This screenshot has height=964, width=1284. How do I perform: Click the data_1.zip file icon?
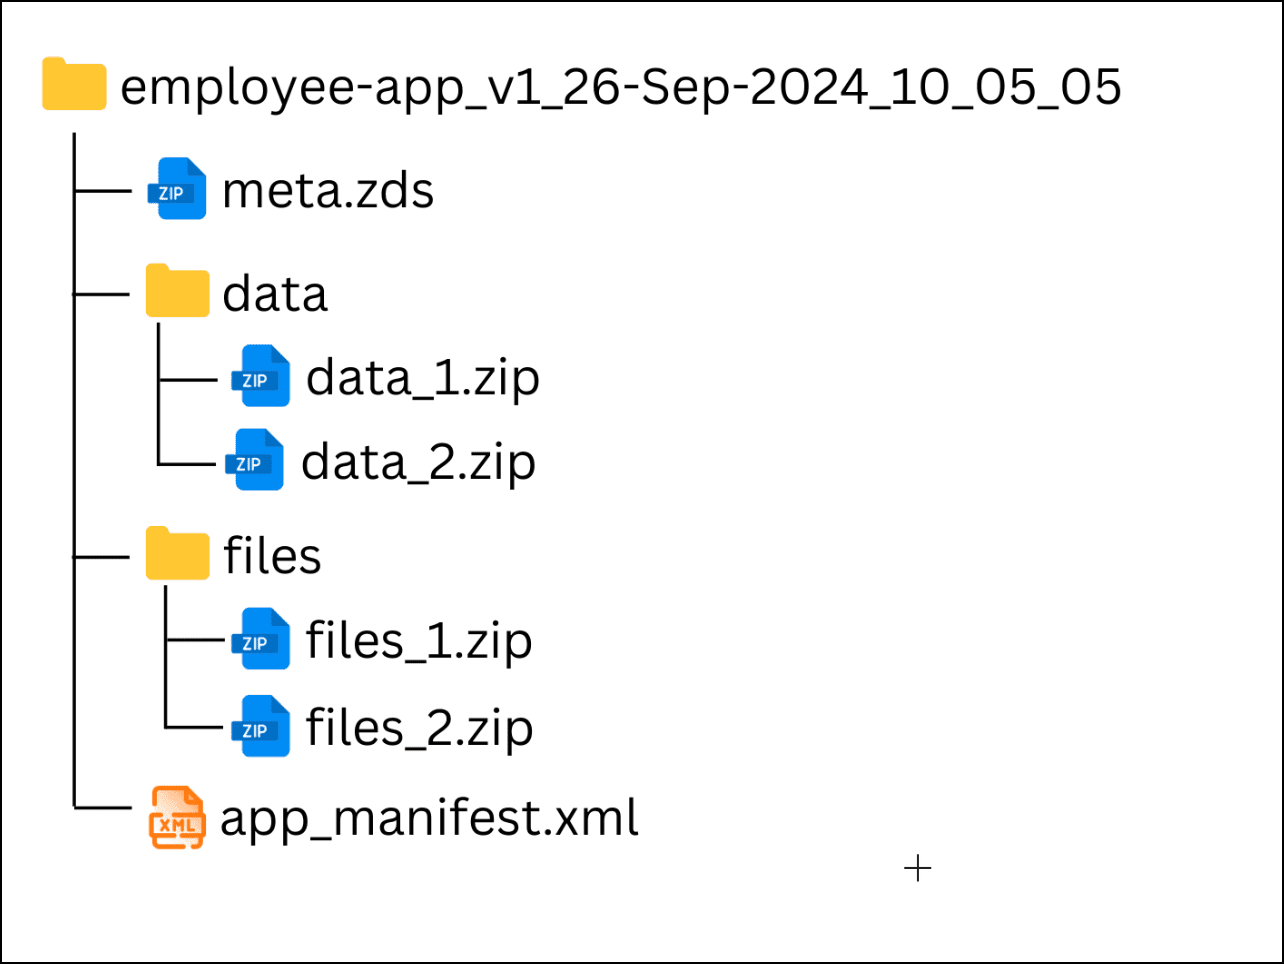click(261, 377)
